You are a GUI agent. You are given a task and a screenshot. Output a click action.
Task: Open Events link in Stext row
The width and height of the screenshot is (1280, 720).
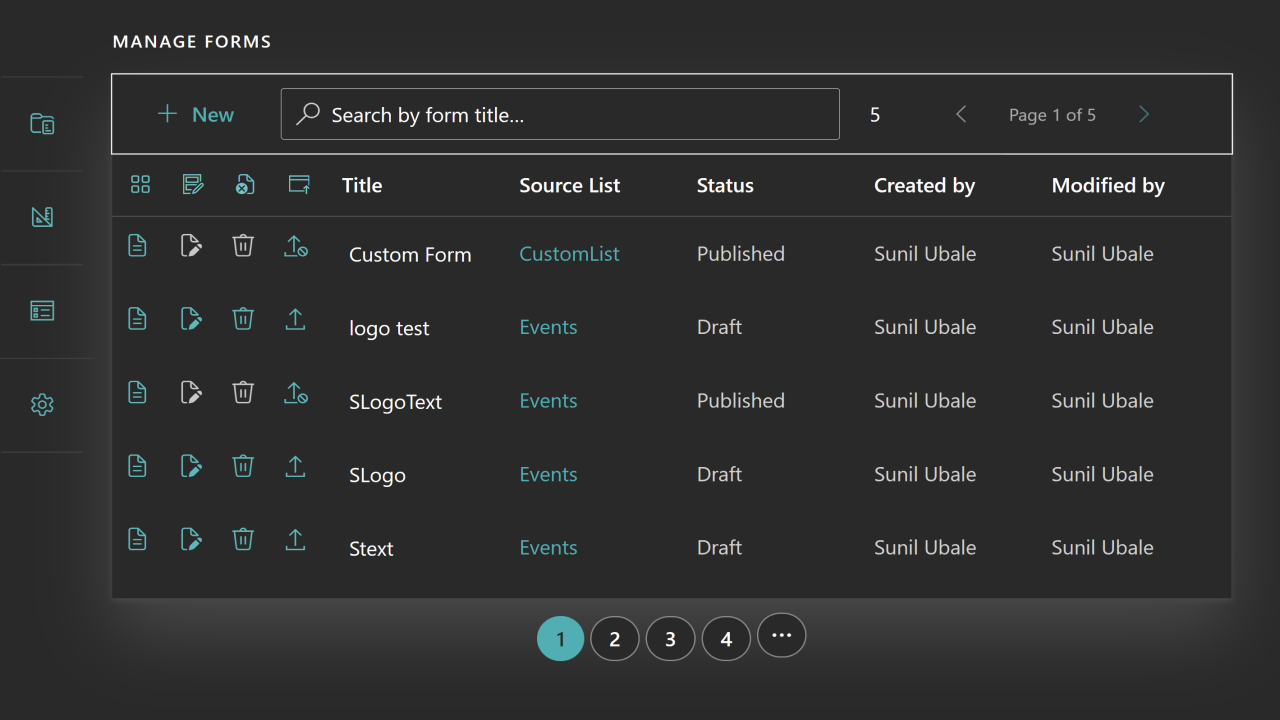click(x=548, y=548)
